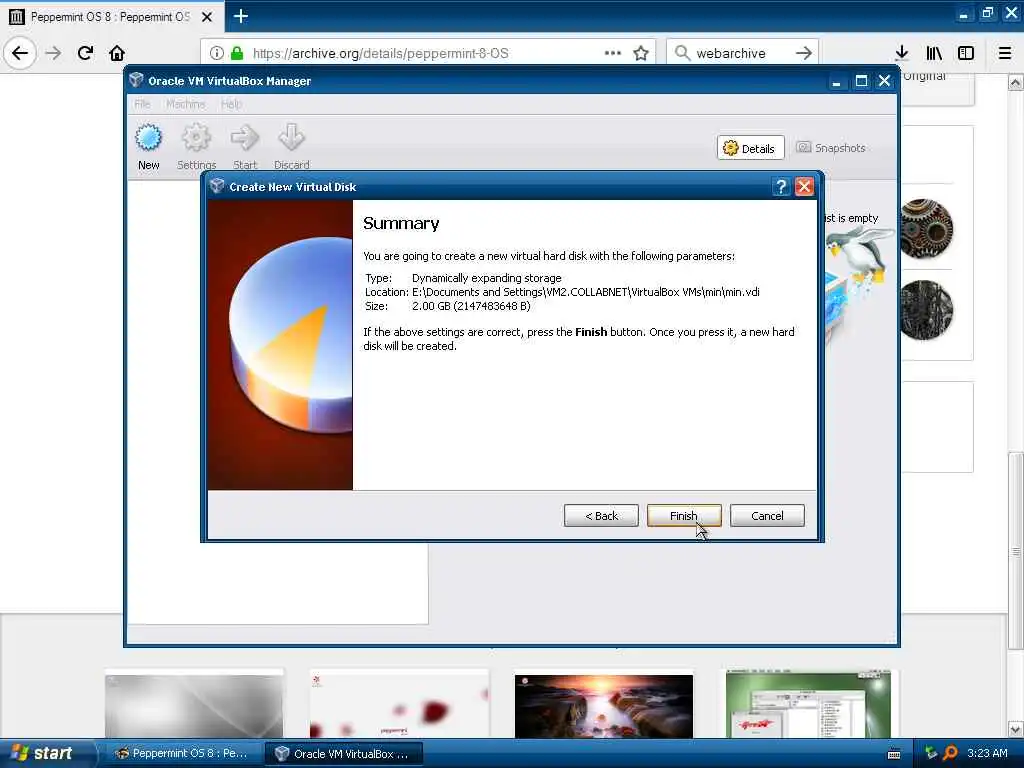
Task: Click the magnifier icon in system tray
Action: tap(950, 753)
